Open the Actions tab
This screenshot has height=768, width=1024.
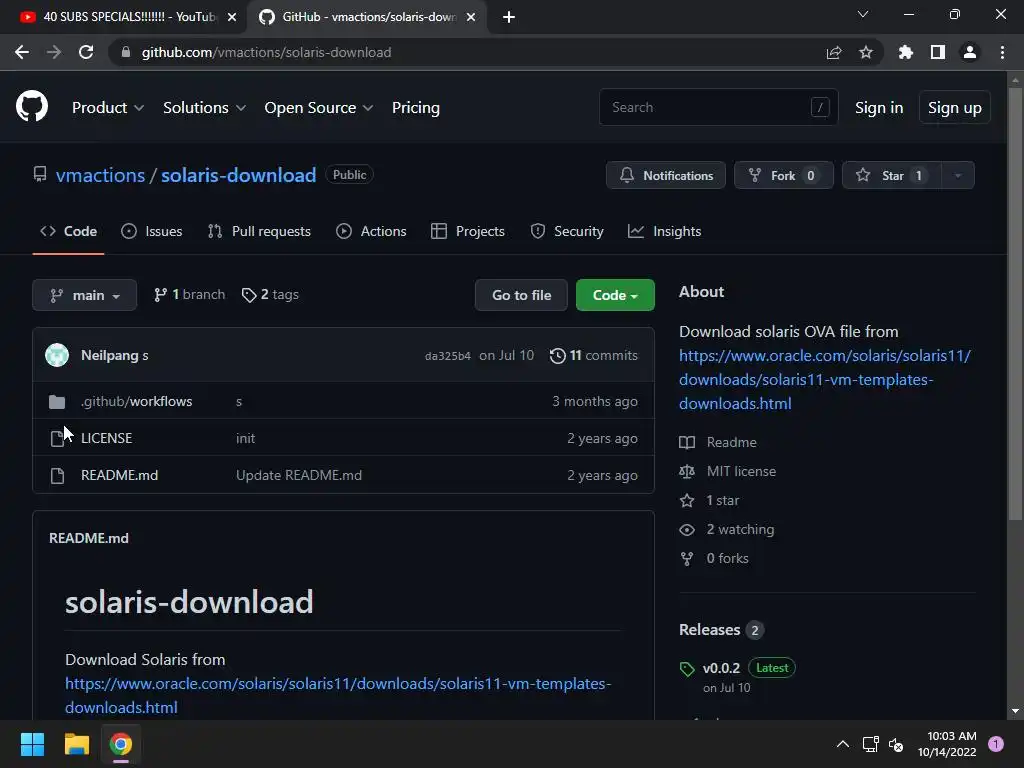tap(371, 231)
